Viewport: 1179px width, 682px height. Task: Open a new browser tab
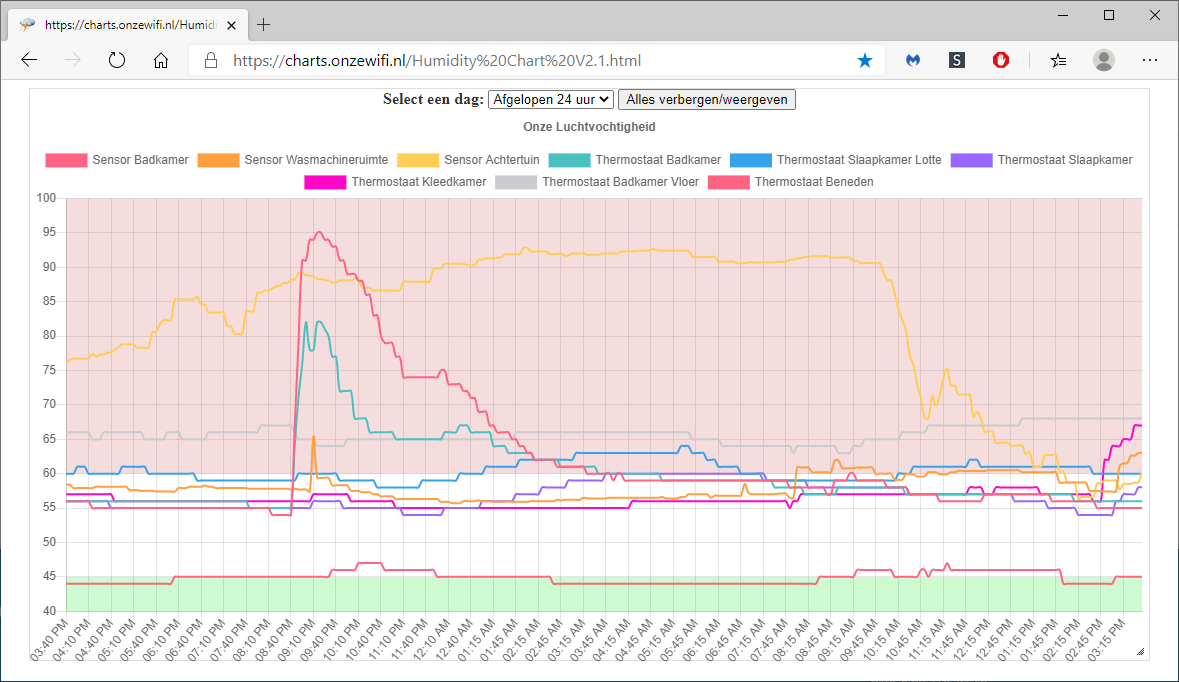pyautogui.click(x=263, y=25)
